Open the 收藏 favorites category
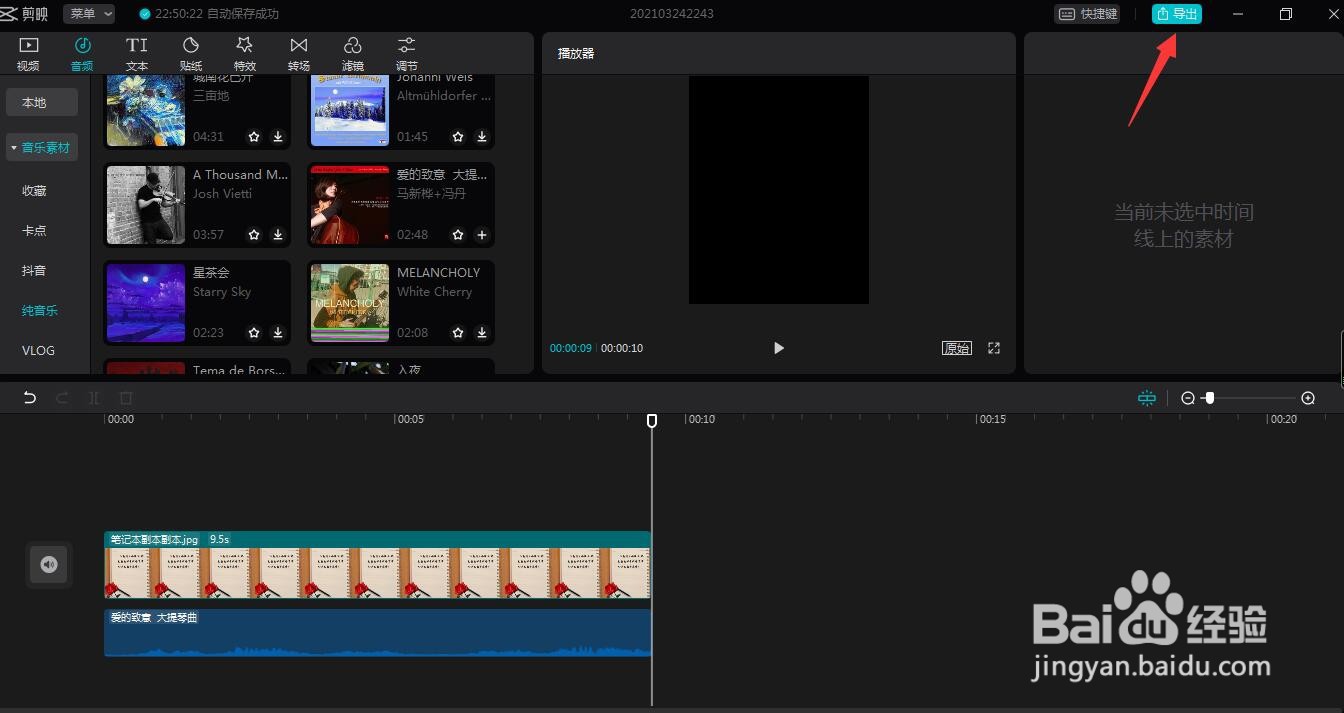The height and width of the screenshot is (713, 1344). [x=35, y=190]
